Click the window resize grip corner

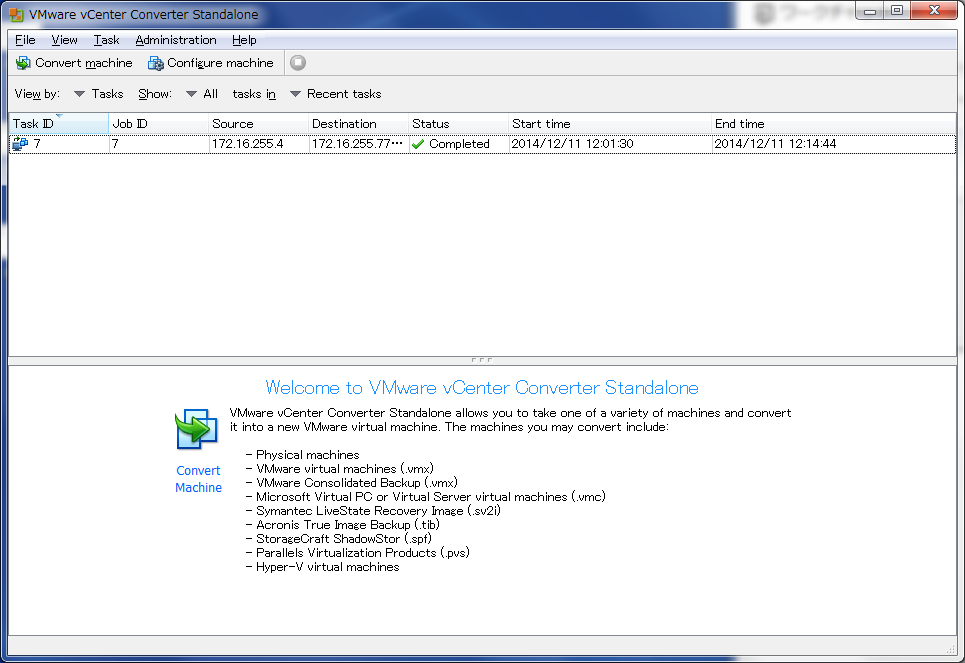coord(950,648)
